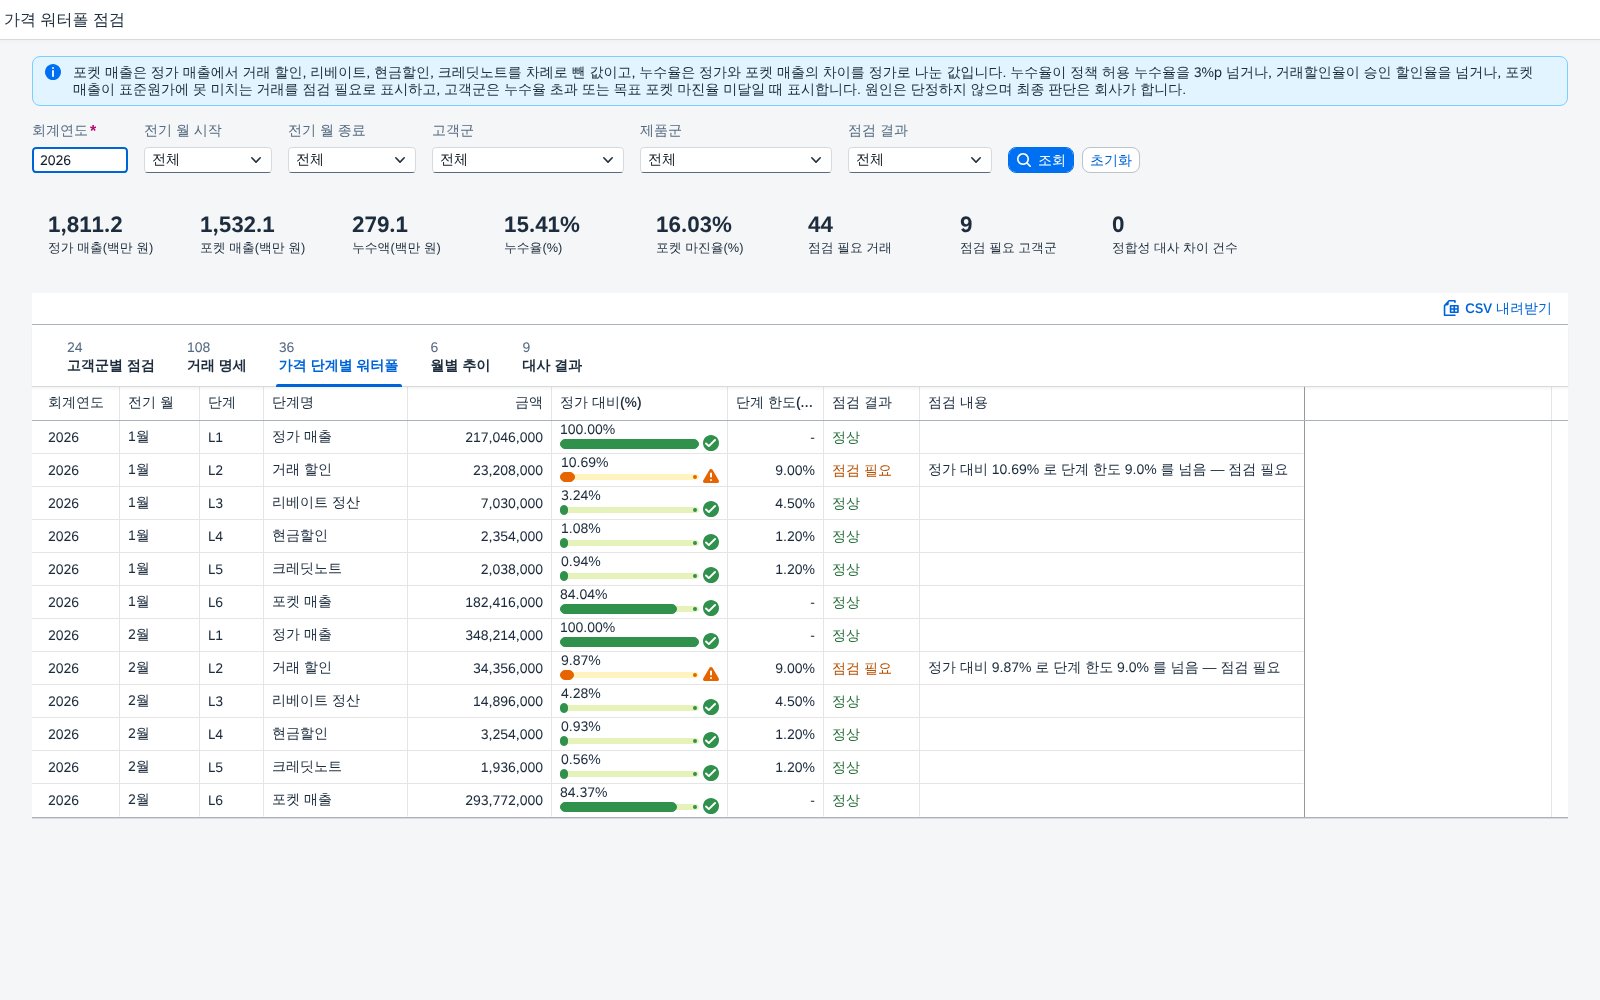Select the 가격 단계별 워터폴 tab
1600x1000 pixels.
(x=338, y=357)
